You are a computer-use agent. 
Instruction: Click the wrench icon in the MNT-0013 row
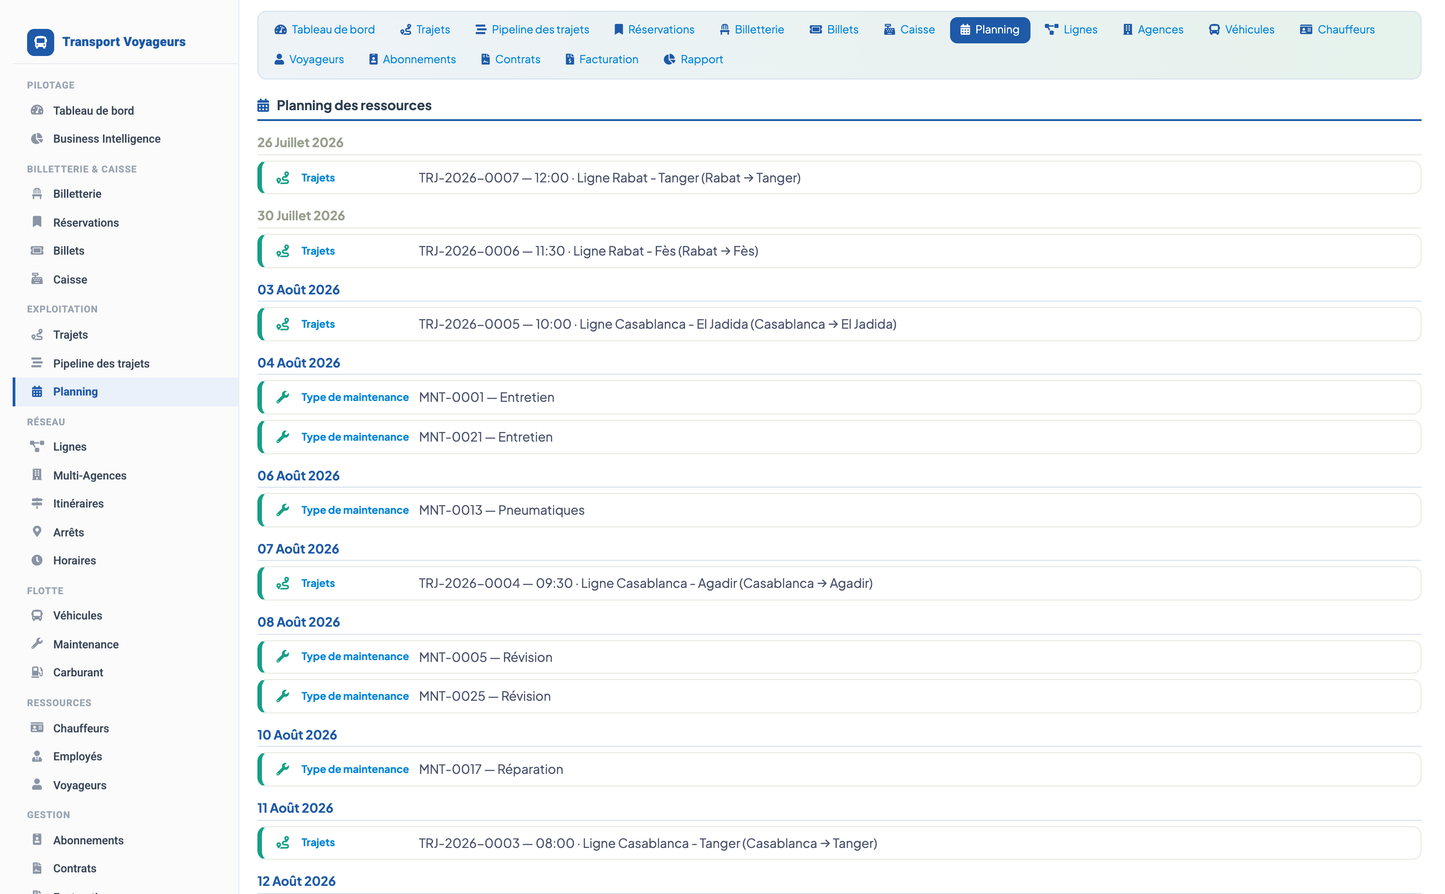coord(283,510)
